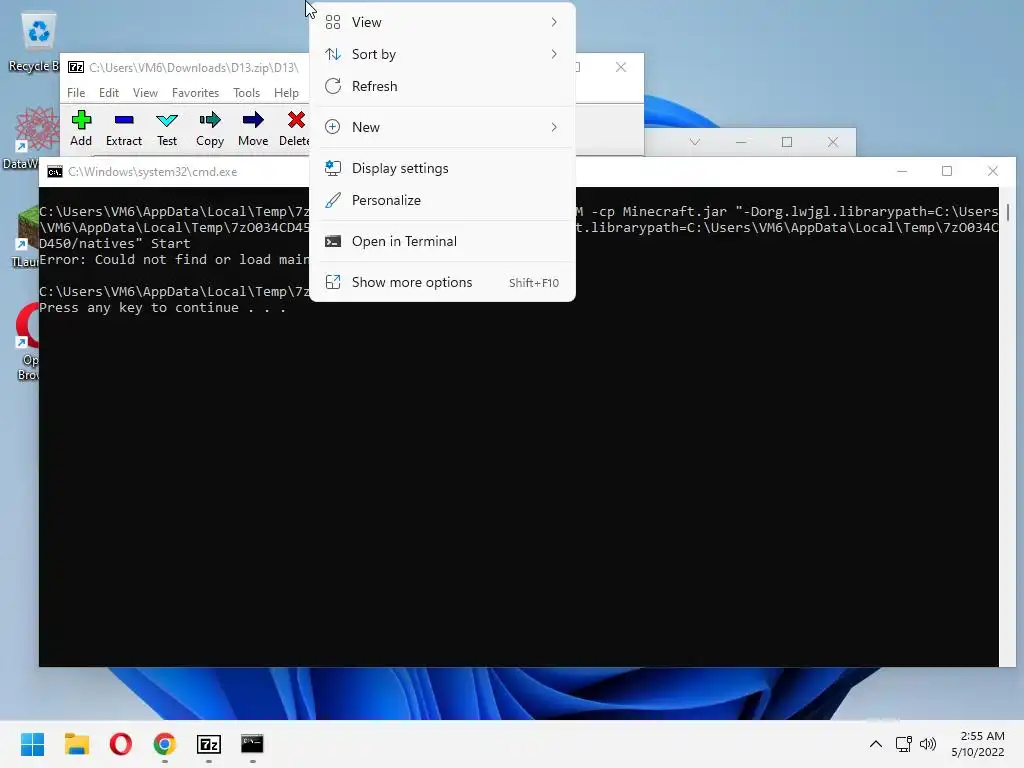The width and height of the screenshot is (1024, 768).
Task: Open File Explorer from the taskbar
Action: pos(76,744)
